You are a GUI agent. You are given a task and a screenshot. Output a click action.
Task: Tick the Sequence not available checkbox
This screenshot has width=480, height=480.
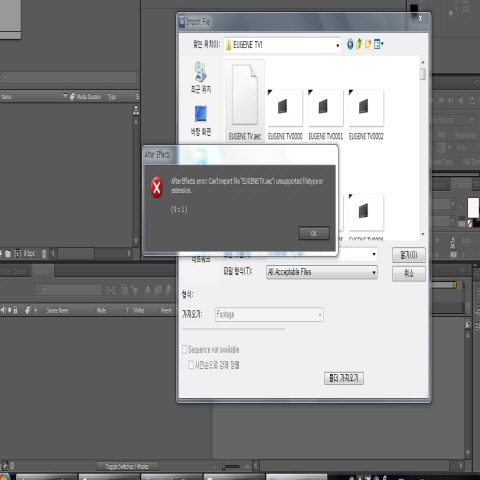[x=184, y=349]
